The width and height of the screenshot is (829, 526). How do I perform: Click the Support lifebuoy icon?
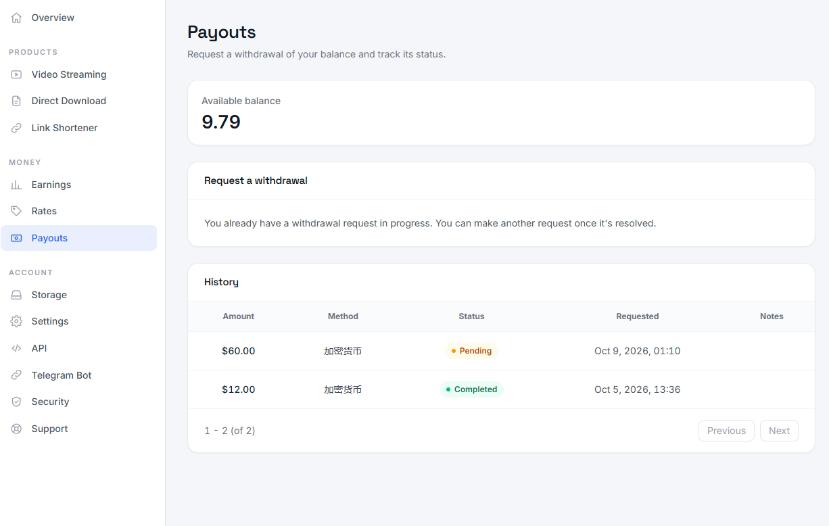[16, 429]
